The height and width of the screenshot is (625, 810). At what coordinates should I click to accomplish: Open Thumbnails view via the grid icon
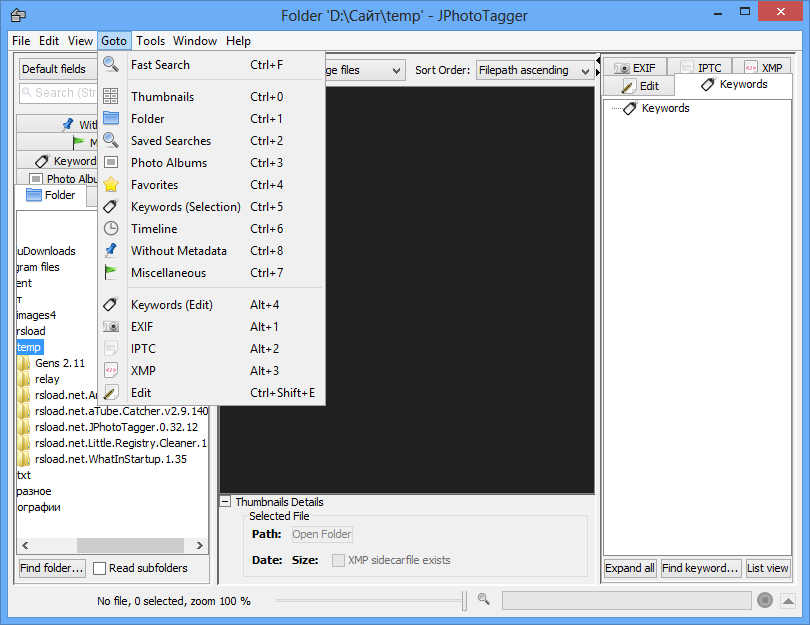point(112,96)
